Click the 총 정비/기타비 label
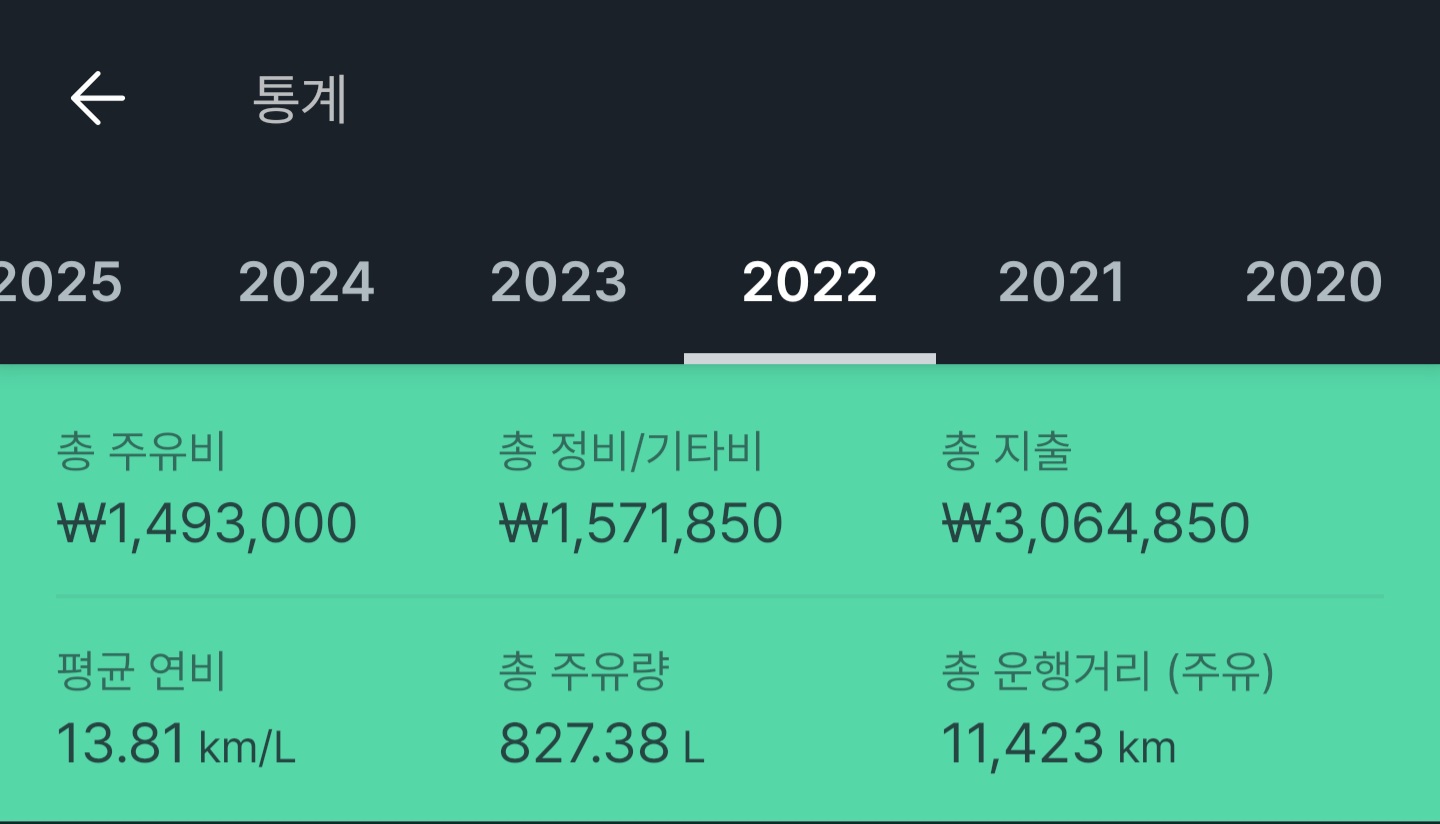Screen dimensions: 1440x824 [x=631, y=452]
